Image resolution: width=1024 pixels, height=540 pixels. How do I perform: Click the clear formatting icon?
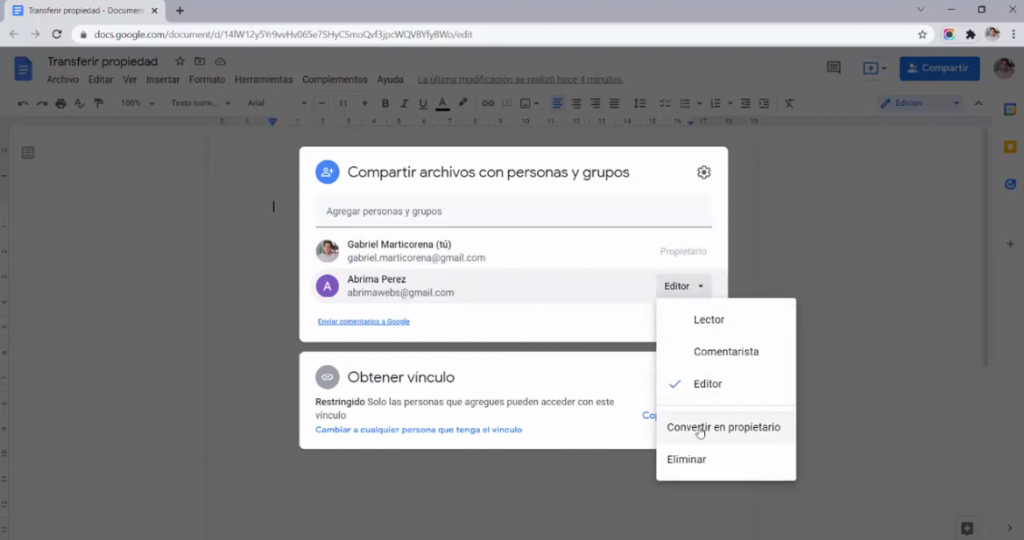coord(789,103)
